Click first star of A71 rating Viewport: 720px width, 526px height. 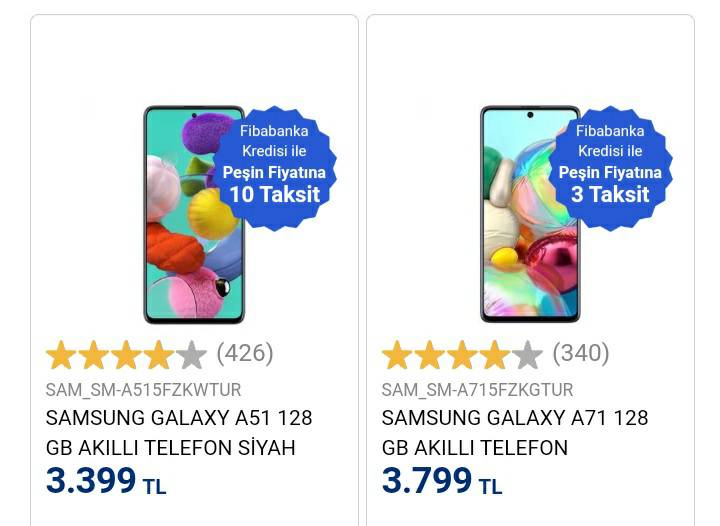[397, 354]
